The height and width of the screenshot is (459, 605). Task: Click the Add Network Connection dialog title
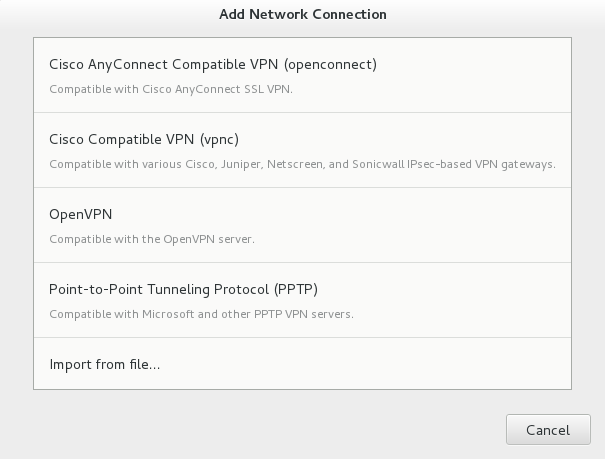coord(302,15)
